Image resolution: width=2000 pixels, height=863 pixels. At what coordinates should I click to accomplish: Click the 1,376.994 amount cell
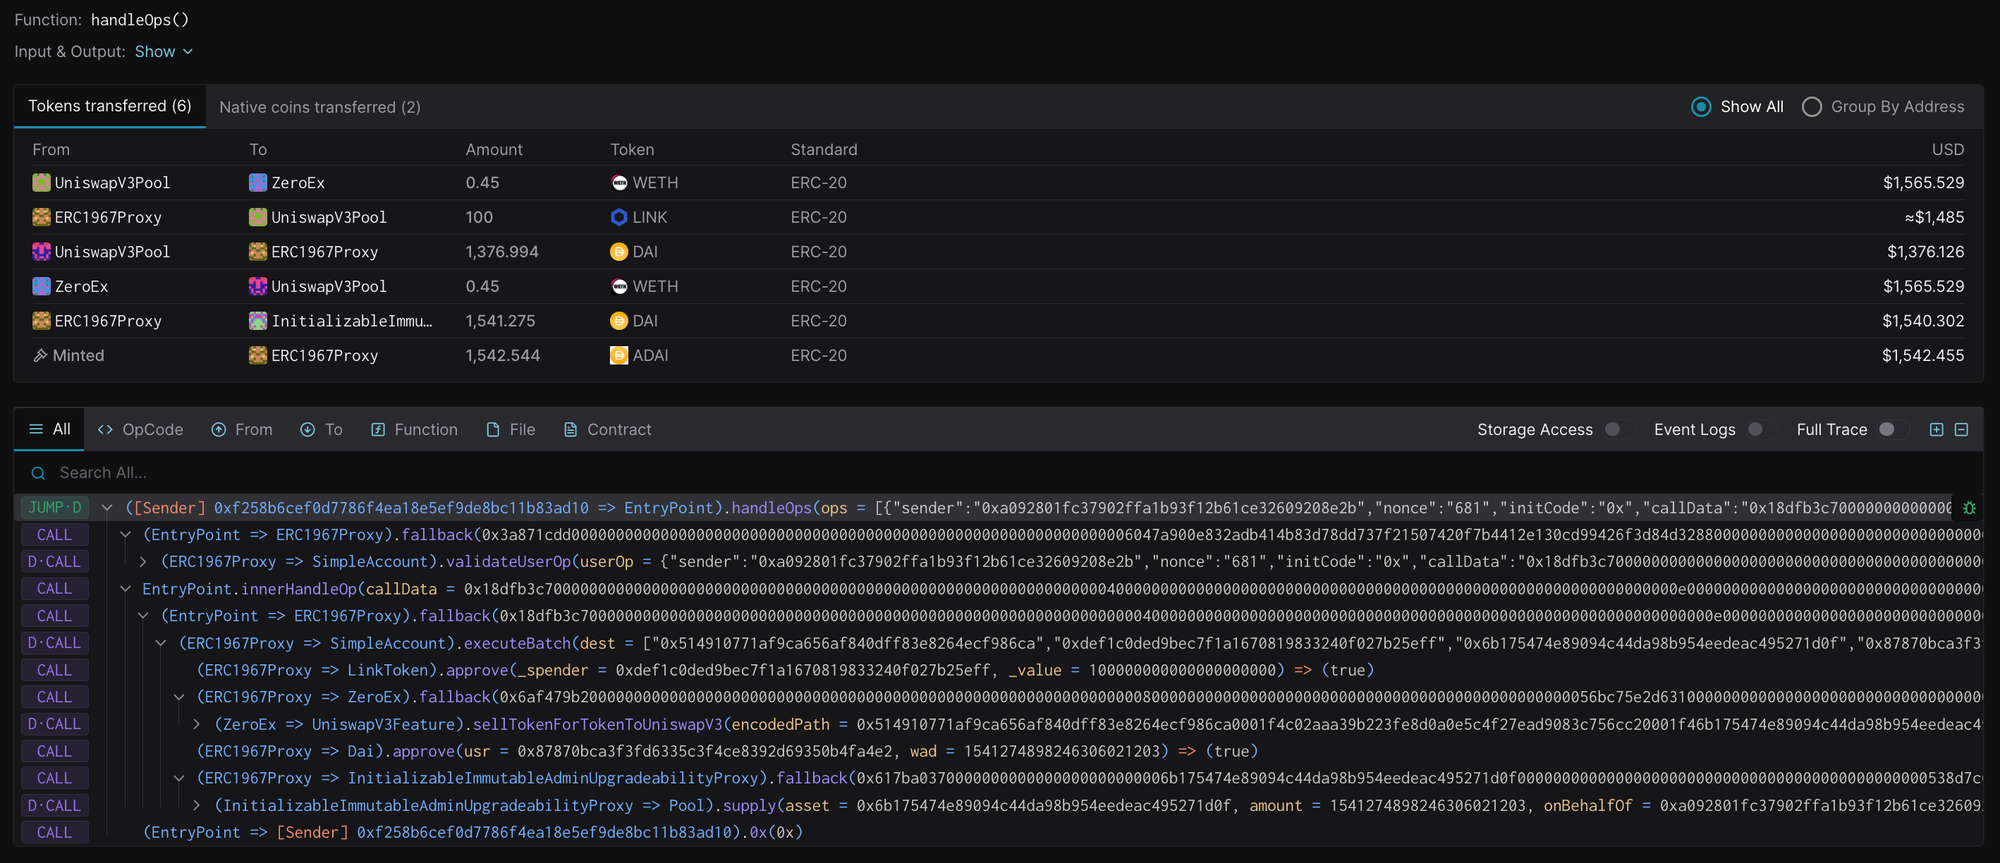pos(502,252)
